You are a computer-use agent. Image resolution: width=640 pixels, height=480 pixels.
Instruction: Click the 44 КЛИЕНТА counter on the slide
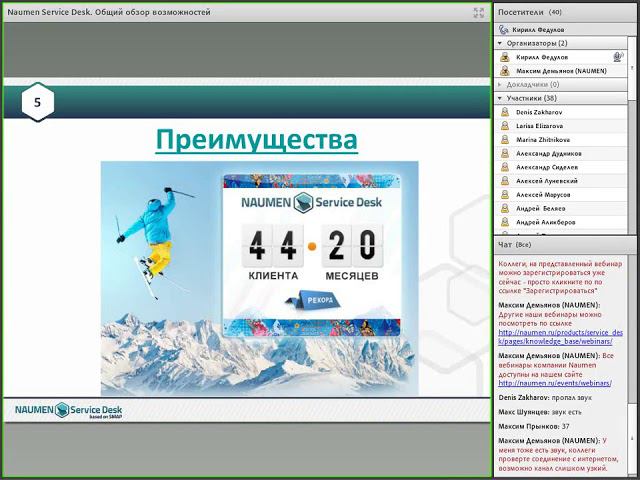point(273,253)
